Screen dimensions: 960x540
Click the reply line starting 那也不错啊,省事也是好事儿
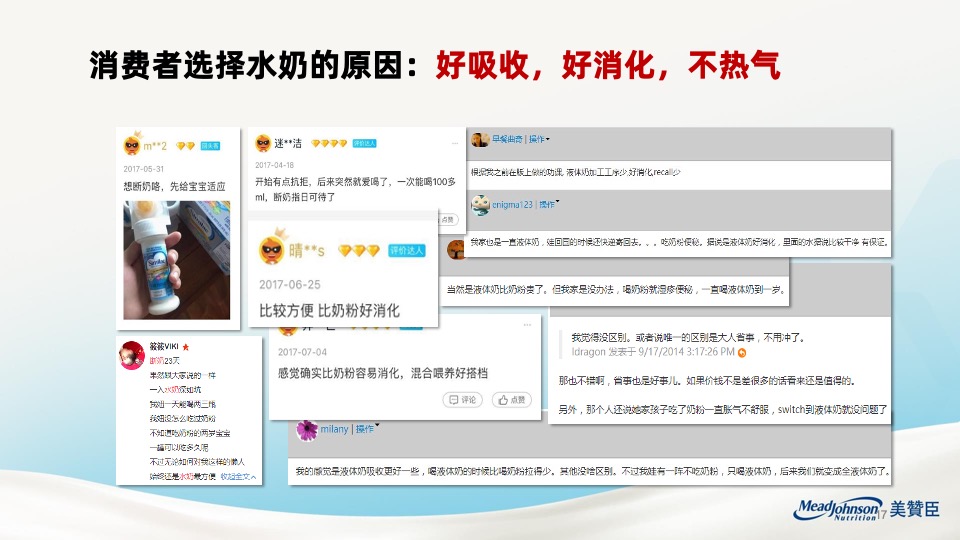coord(706,381)
